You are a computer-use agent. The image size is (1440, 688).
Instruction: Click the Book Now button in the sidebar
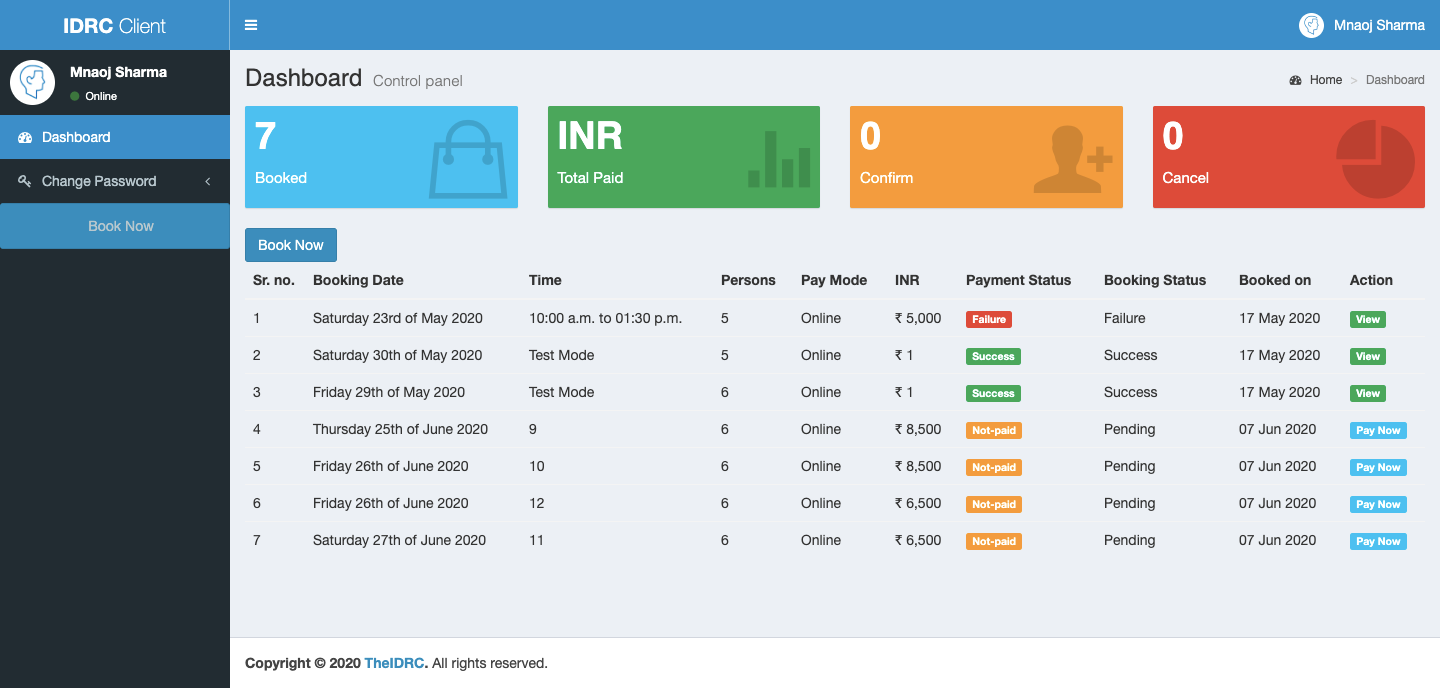click(120, 226)
